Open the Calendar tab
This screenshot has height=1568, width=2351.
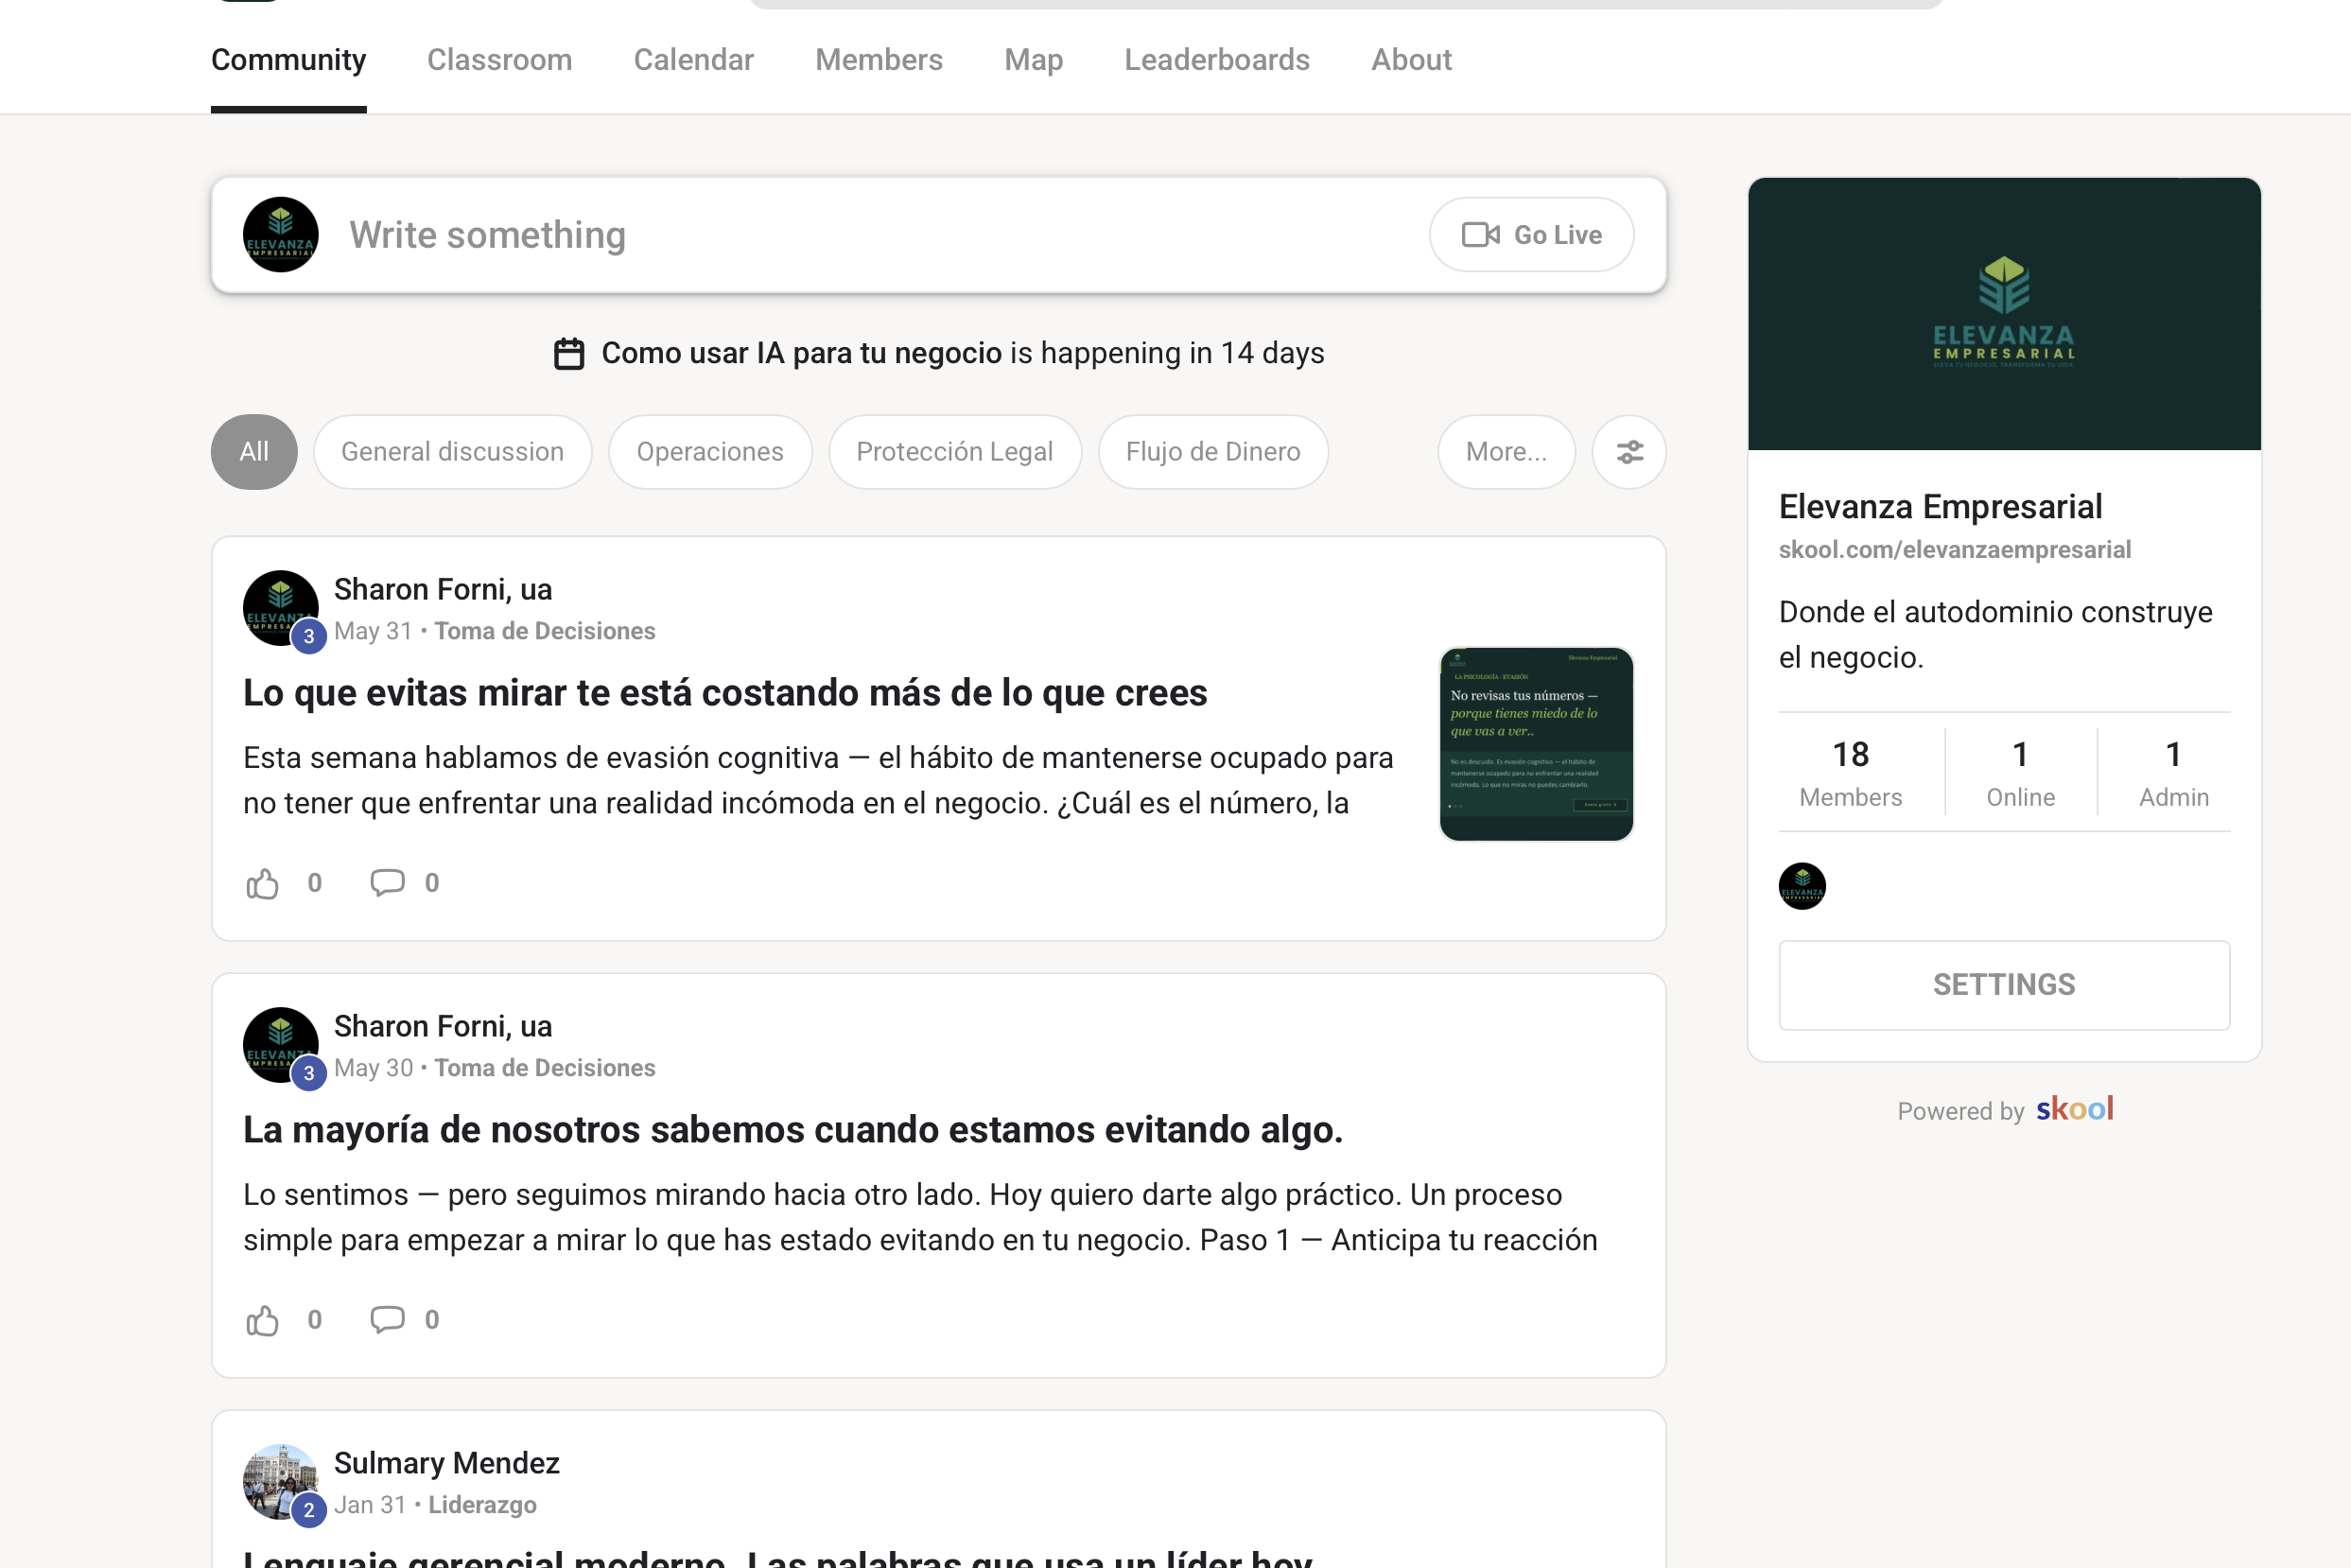click(x=693, y=60)
